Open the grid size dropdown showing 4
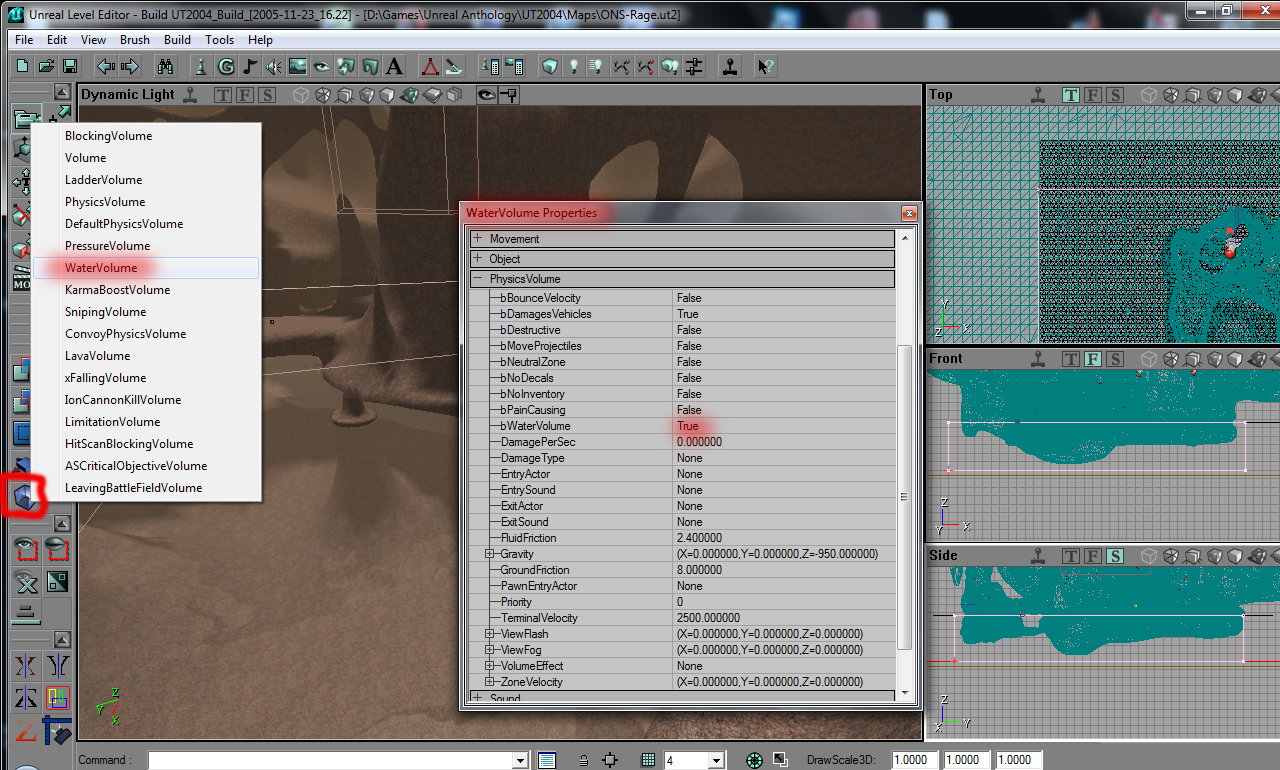This screenshot has height=770, width=1280. [x=715, y=761]
